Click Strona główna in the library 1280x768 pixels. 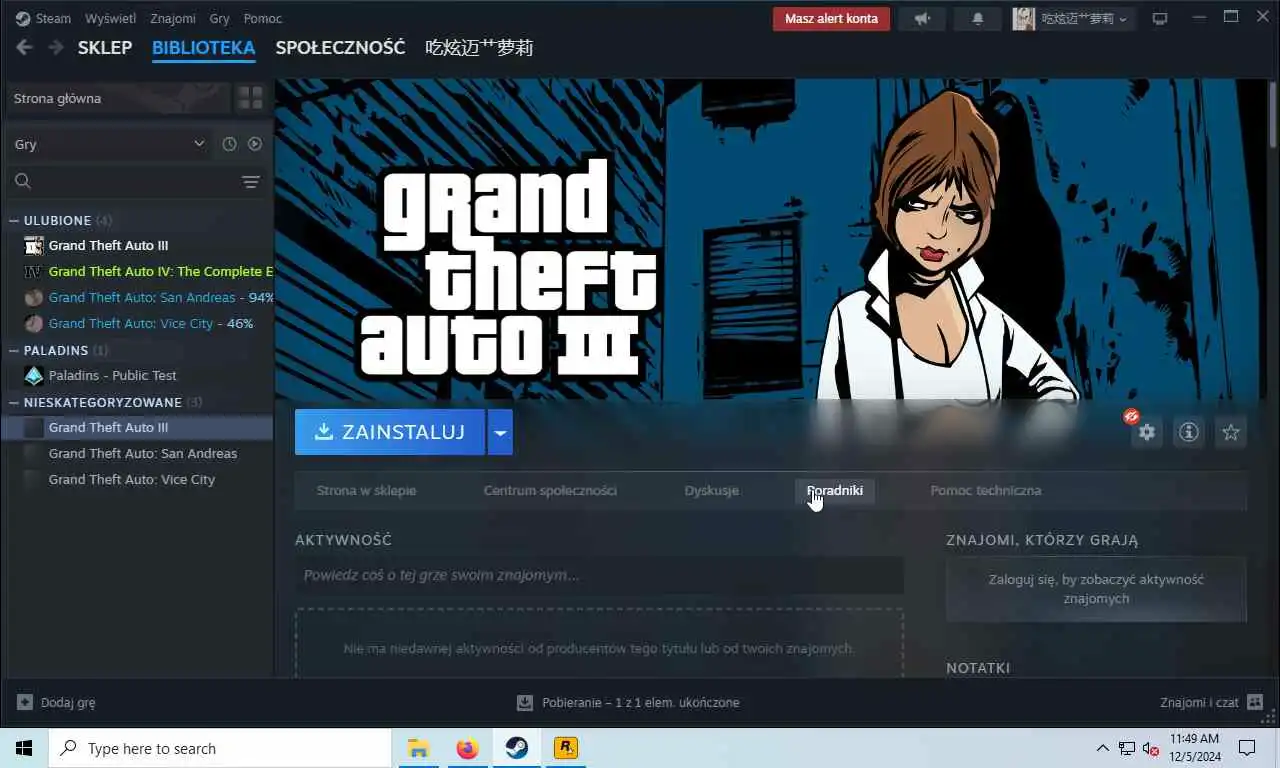coord(117,98)
